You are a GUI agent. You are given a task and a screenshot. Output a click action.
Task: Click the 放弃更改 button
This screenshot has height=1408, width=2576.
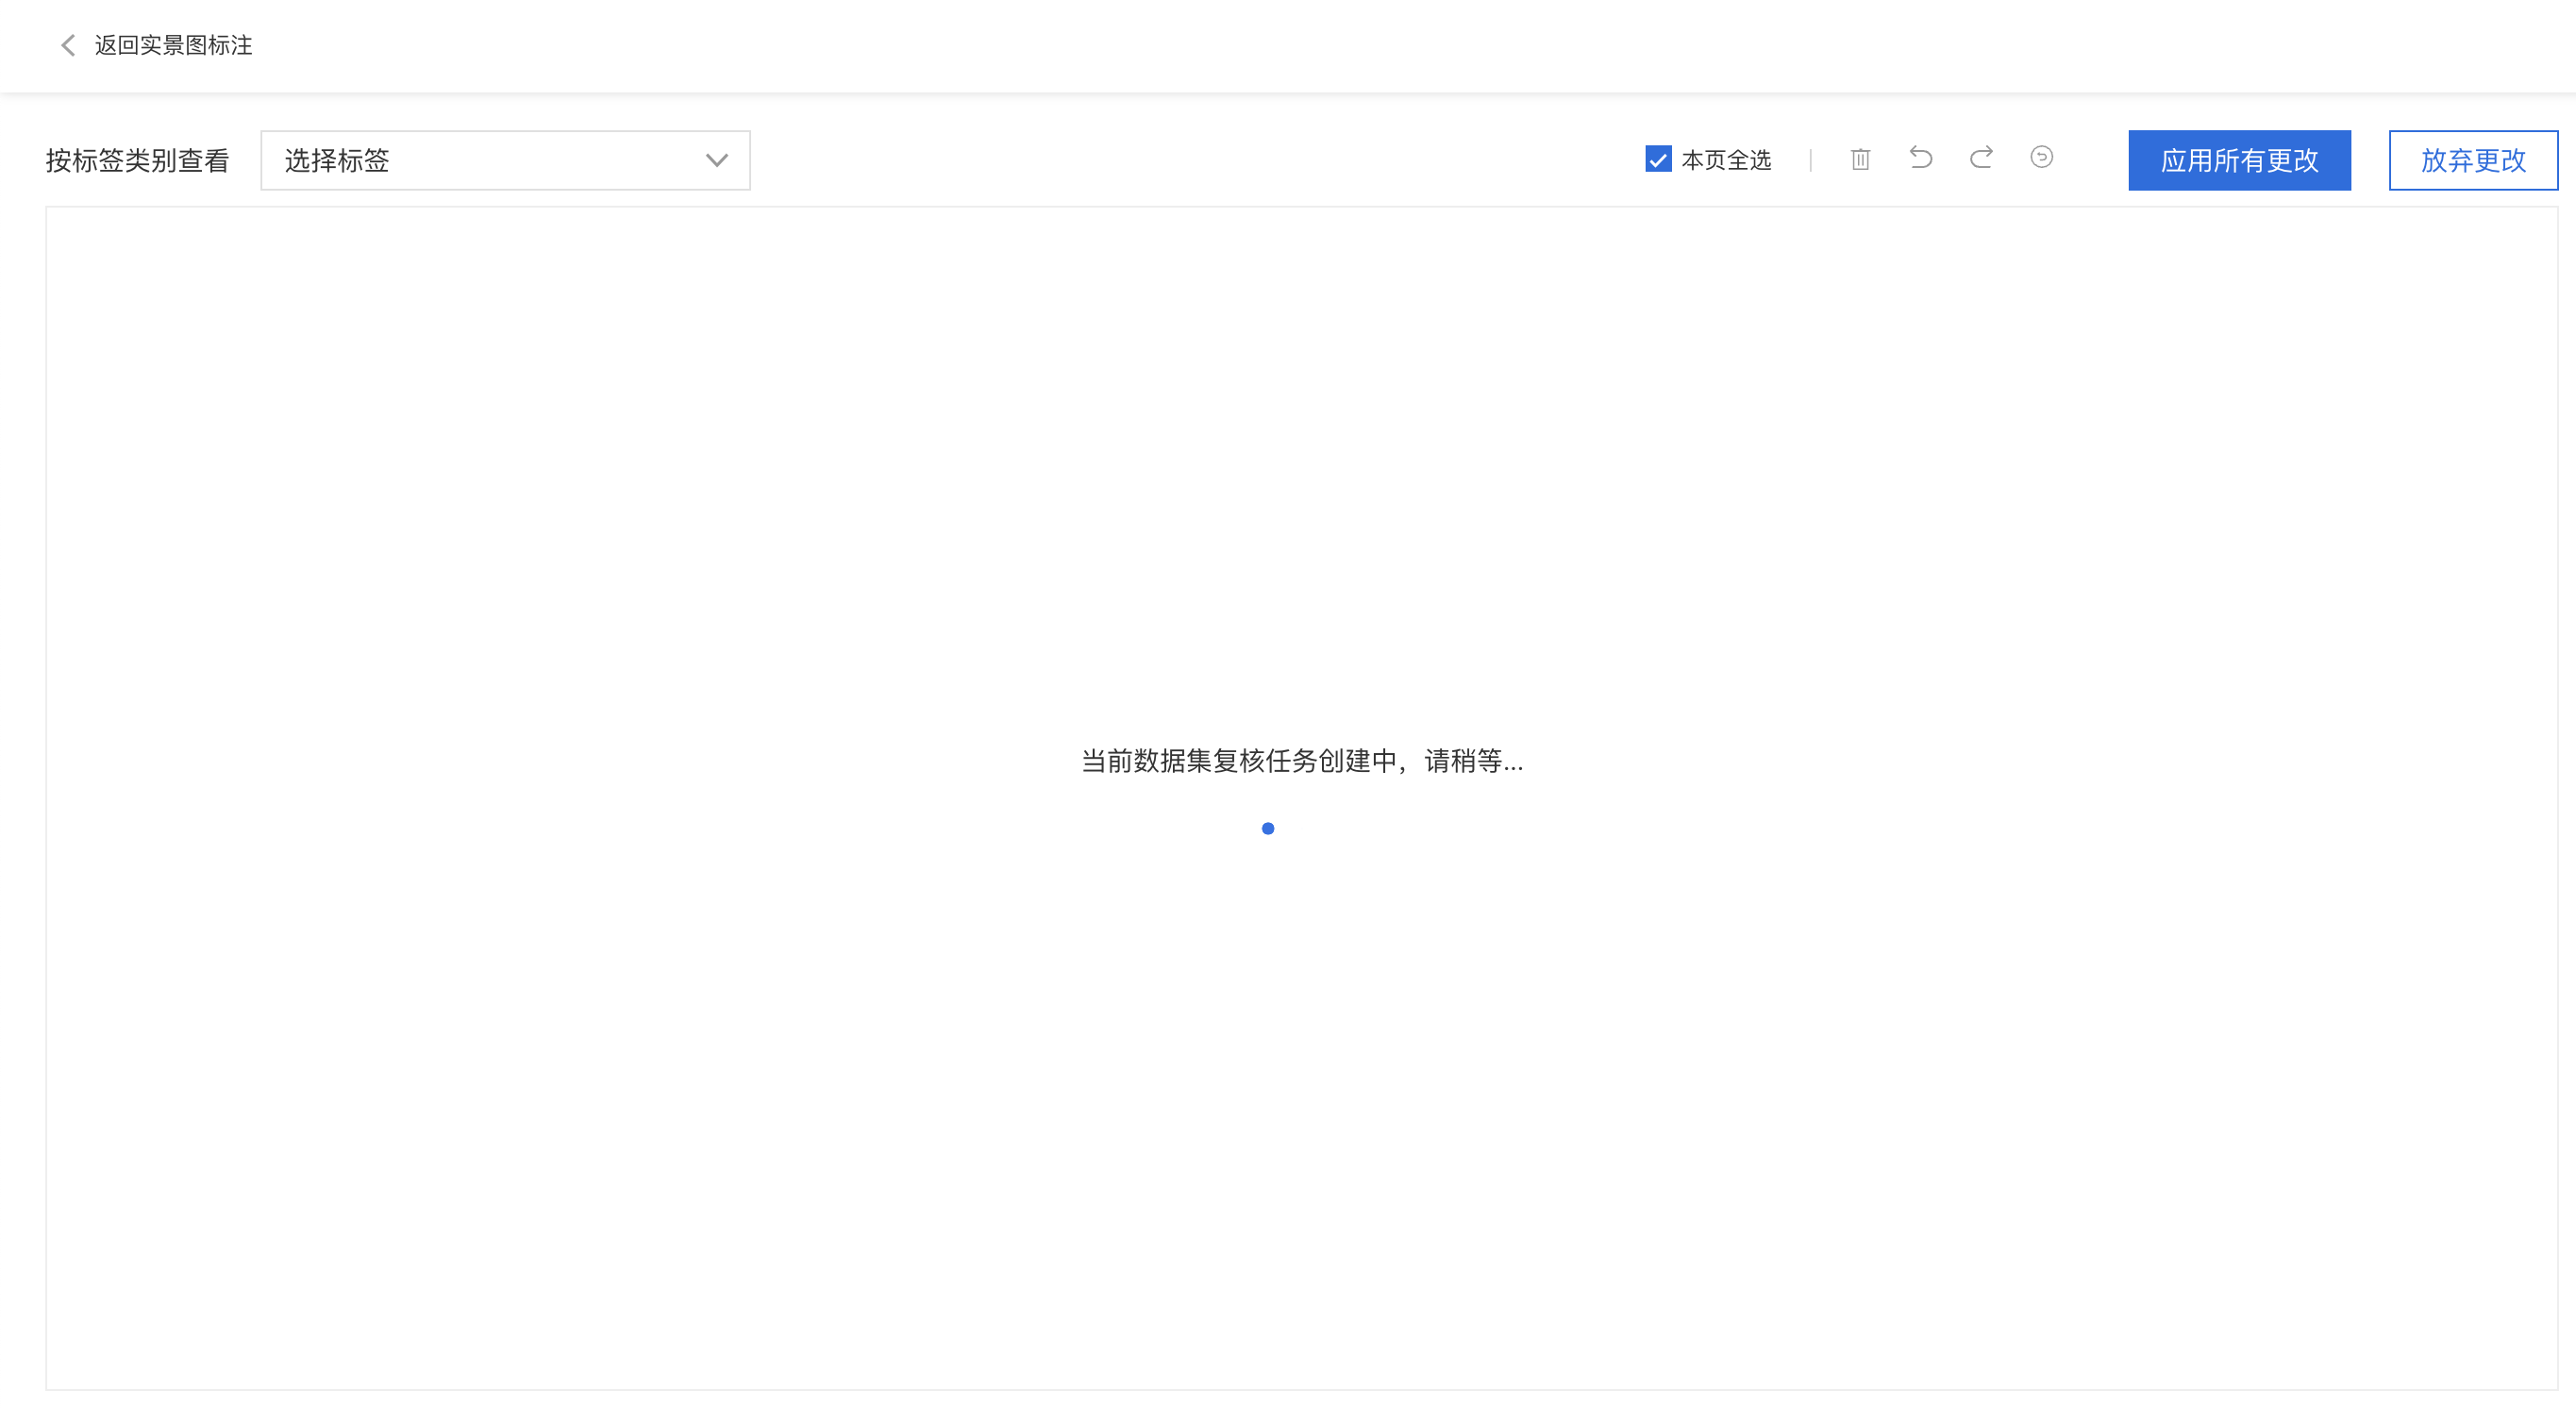(2473, 160)
